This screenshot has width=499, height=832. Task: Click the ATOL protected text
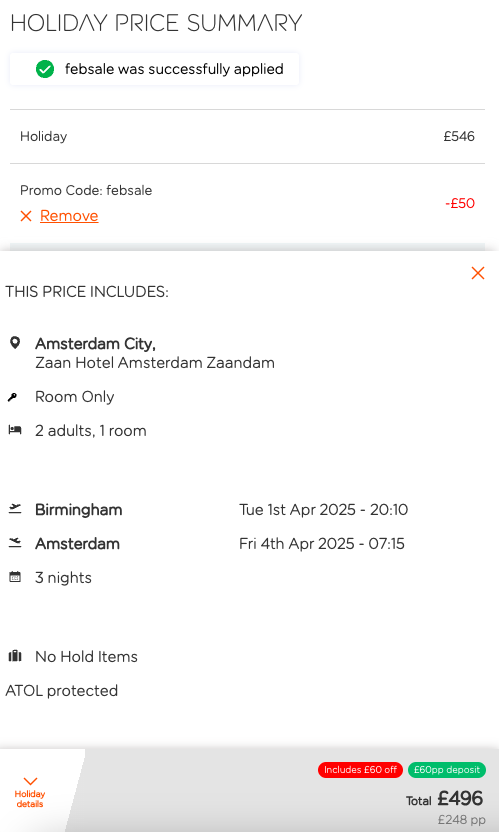(x=62, y=691)
